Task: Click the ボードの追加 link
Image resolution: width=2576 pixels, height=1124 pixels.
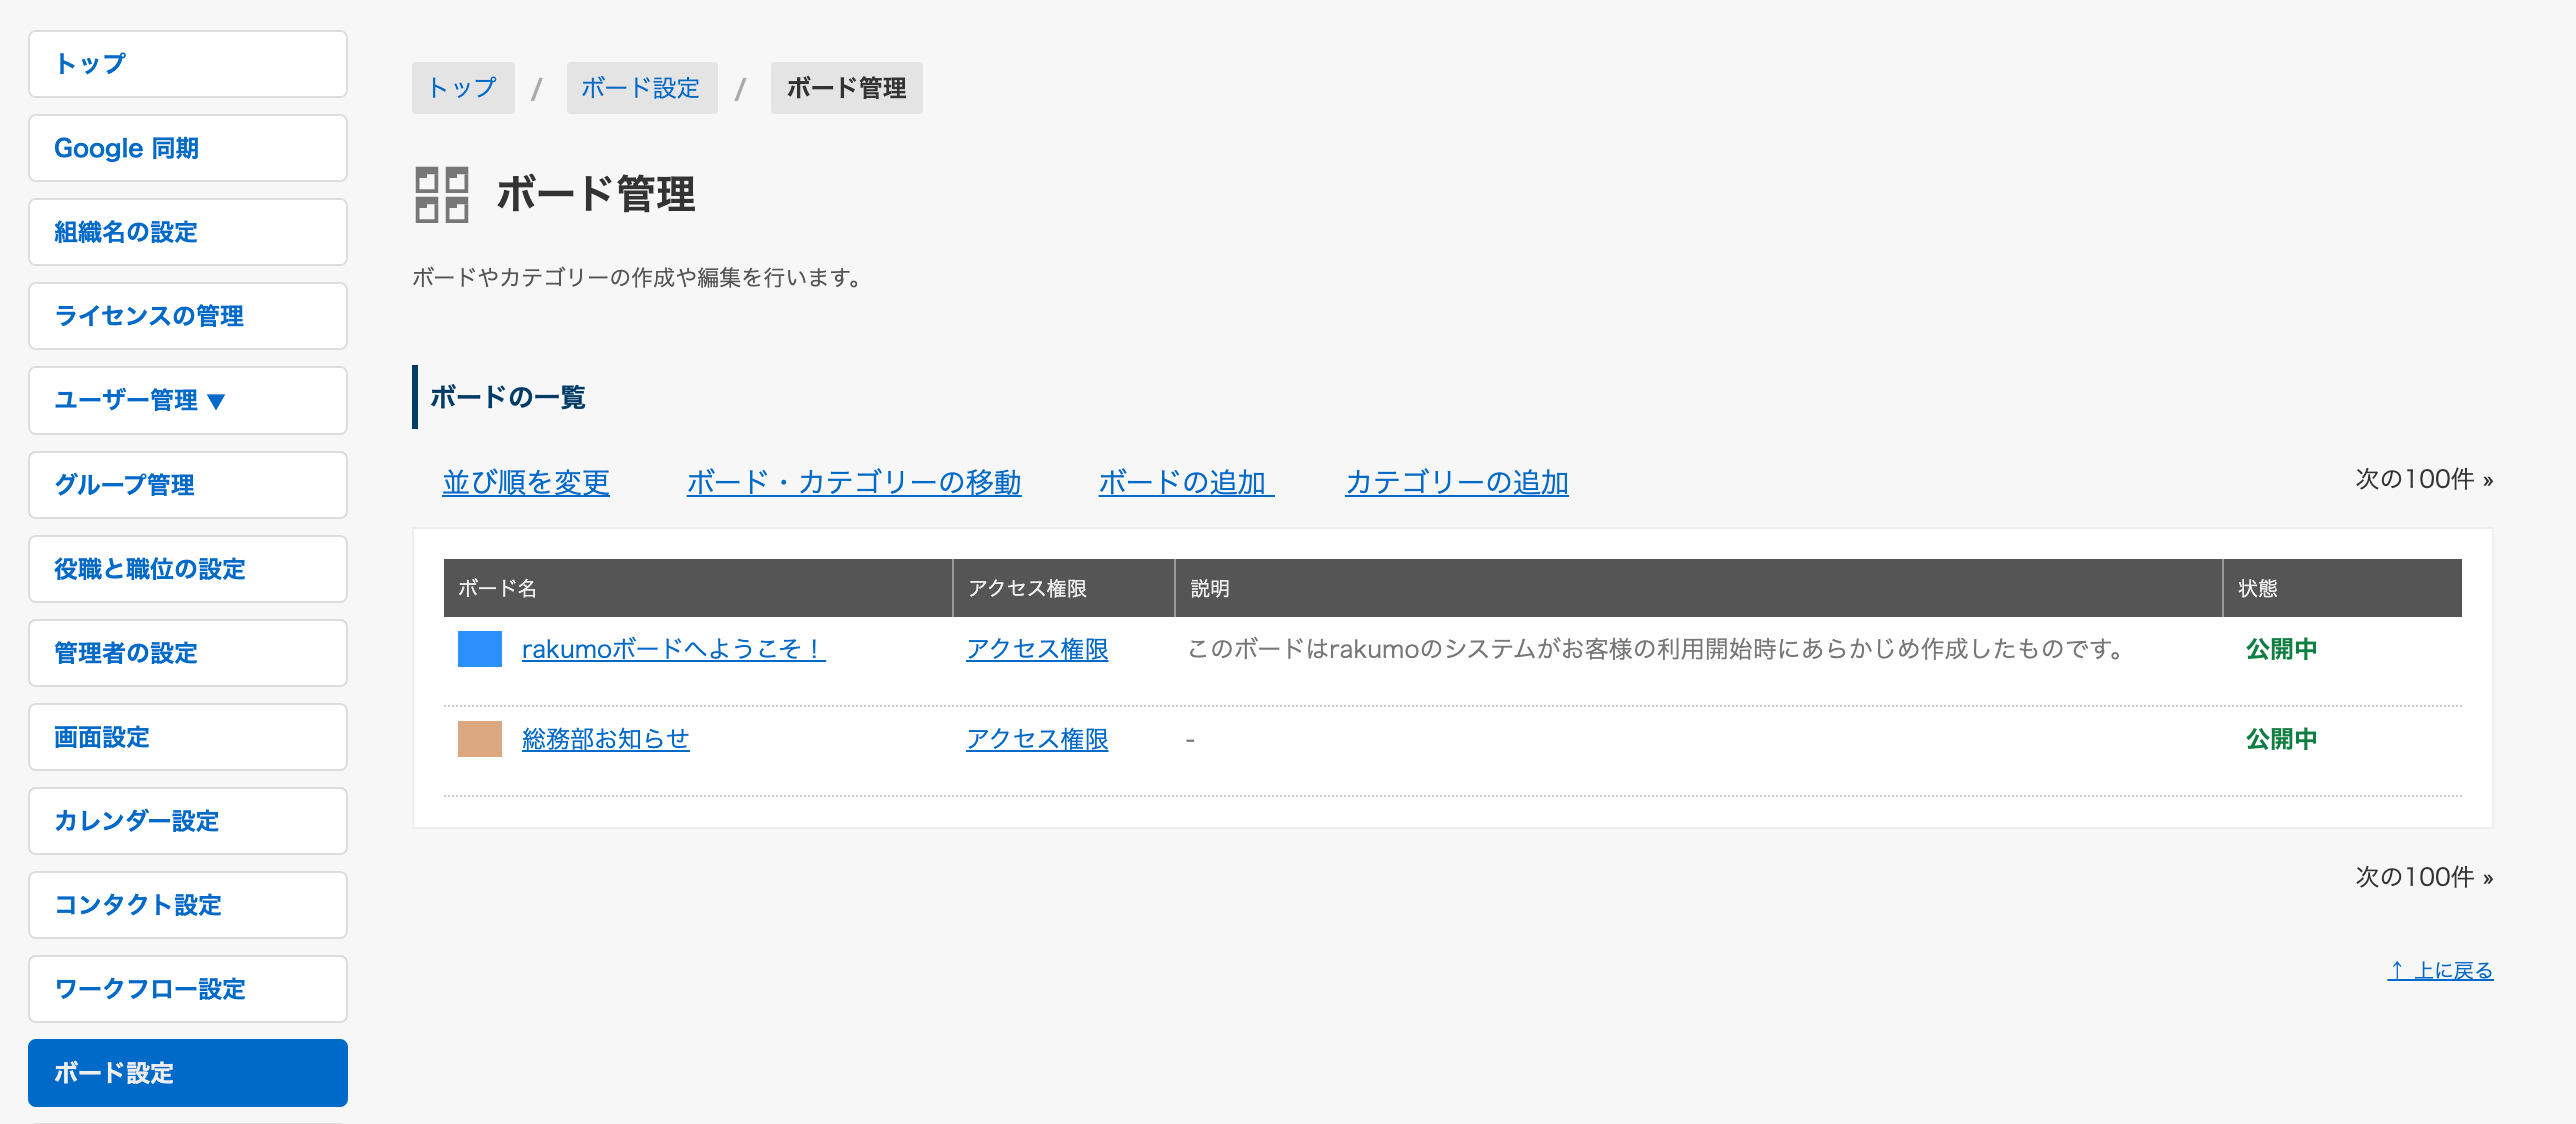Action: tap(1186, 482)
